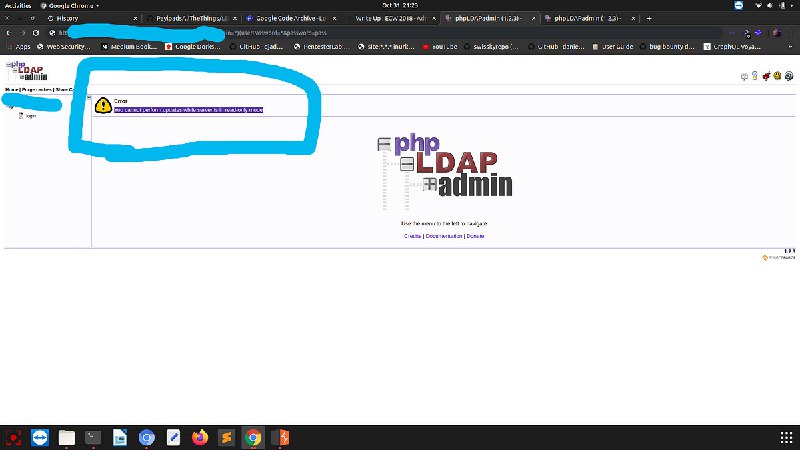The width and height of the screenshot is (800, 450).
Task: Click the browser back button
Action: (x=9, y=33)
